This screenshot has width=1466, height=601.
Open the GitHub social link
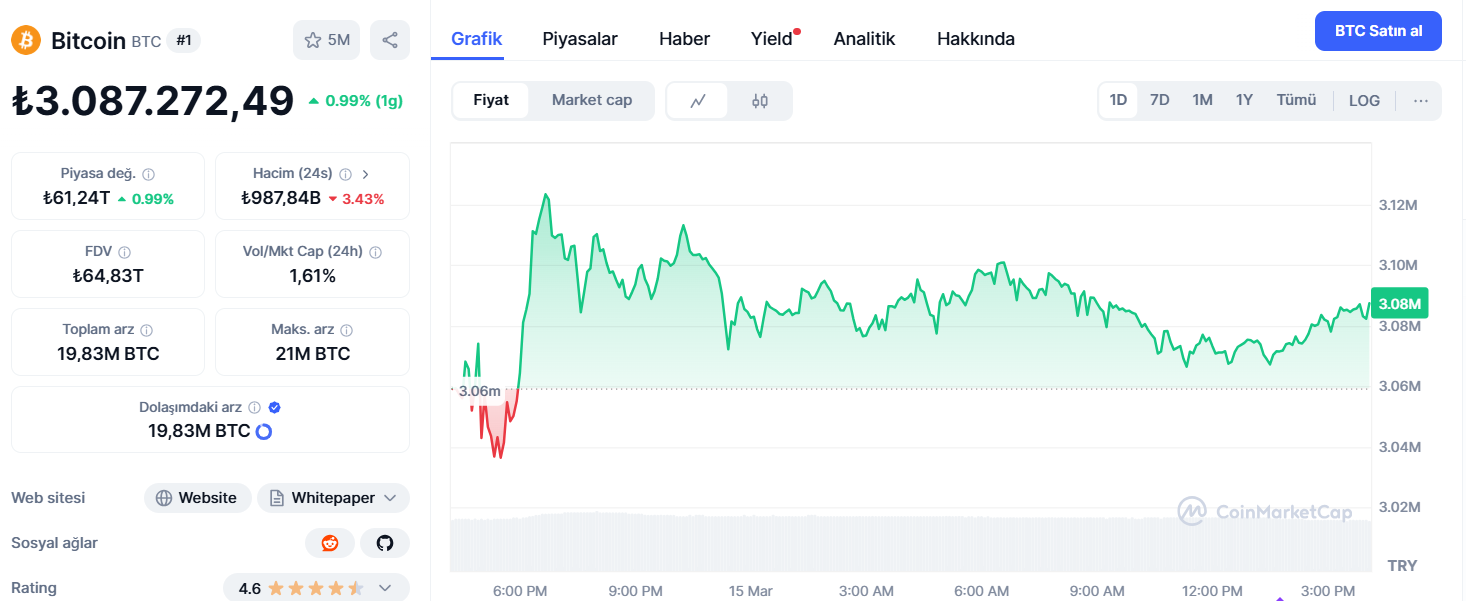click(385, 543)
